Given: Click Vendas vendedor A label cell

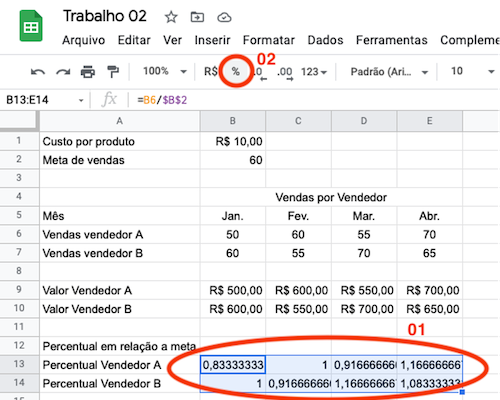Looking at the screenshot, I should (120, 235).
